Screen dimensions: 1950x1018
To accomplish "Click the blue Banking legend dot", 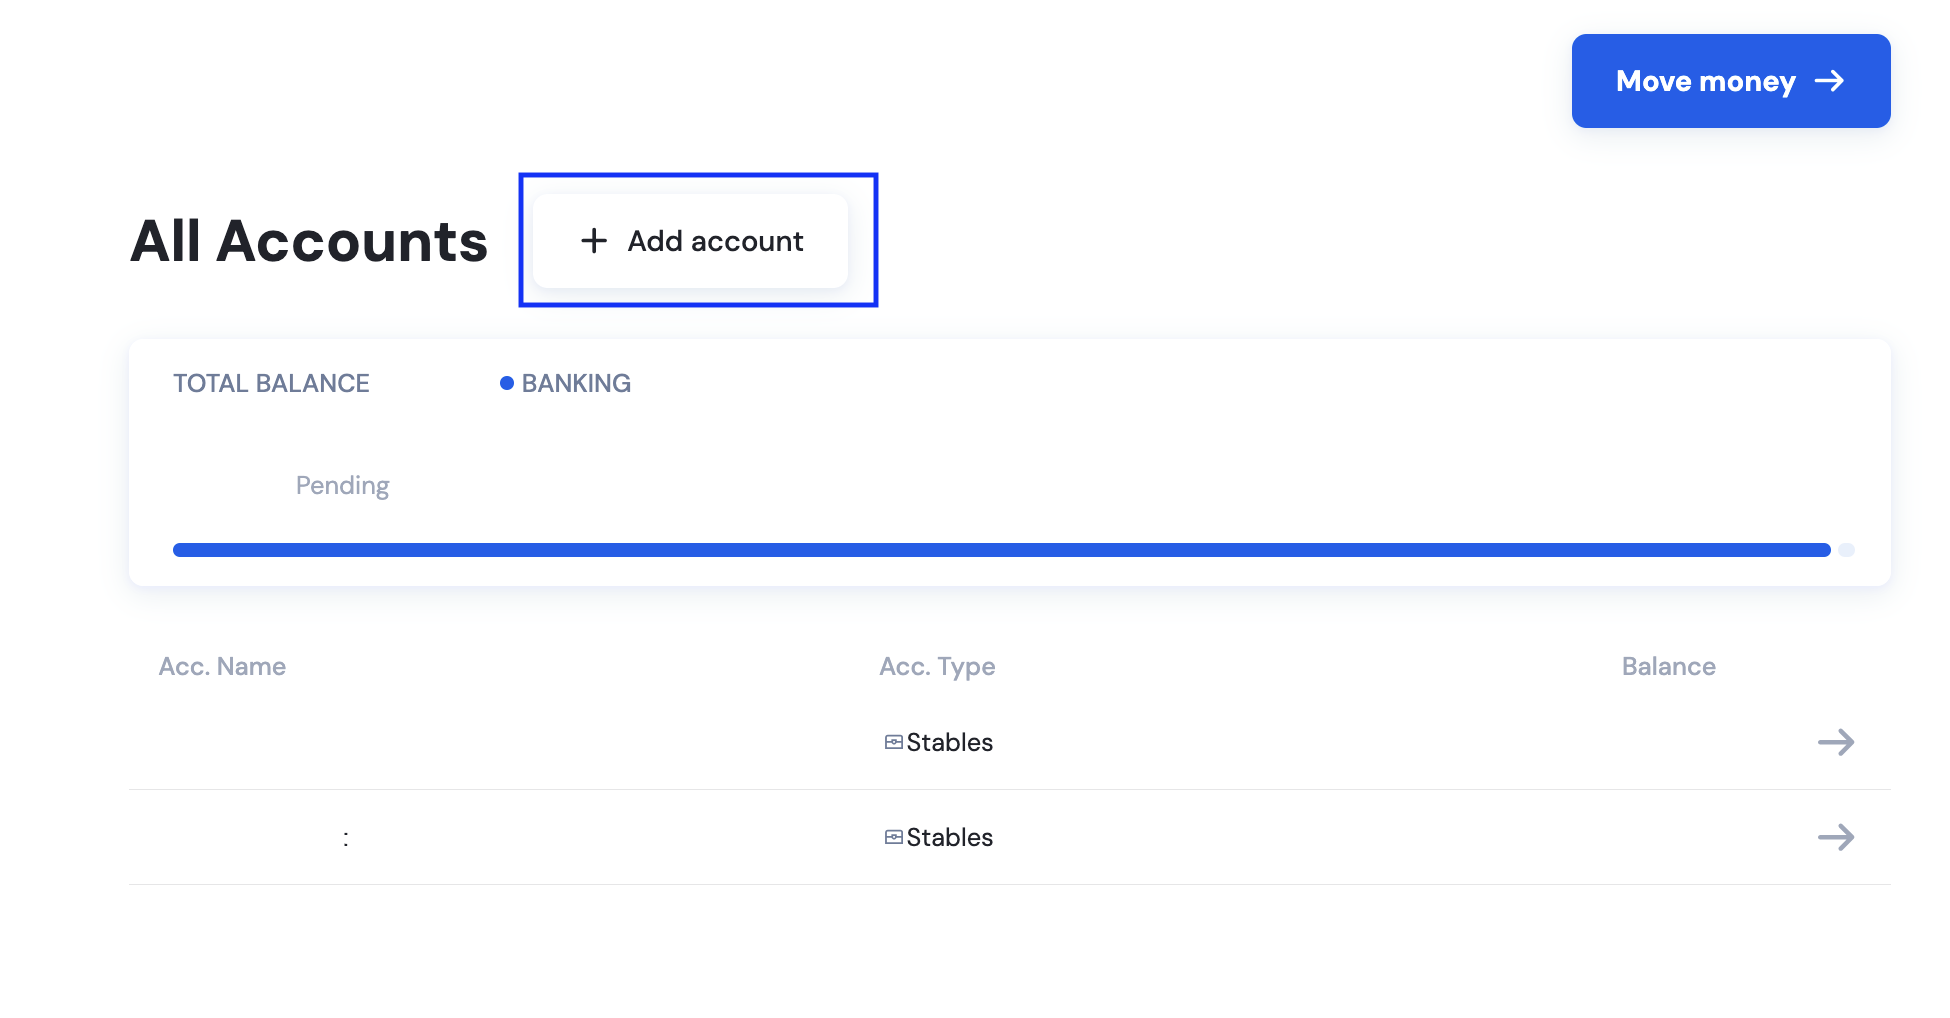I will click(507, 383).
